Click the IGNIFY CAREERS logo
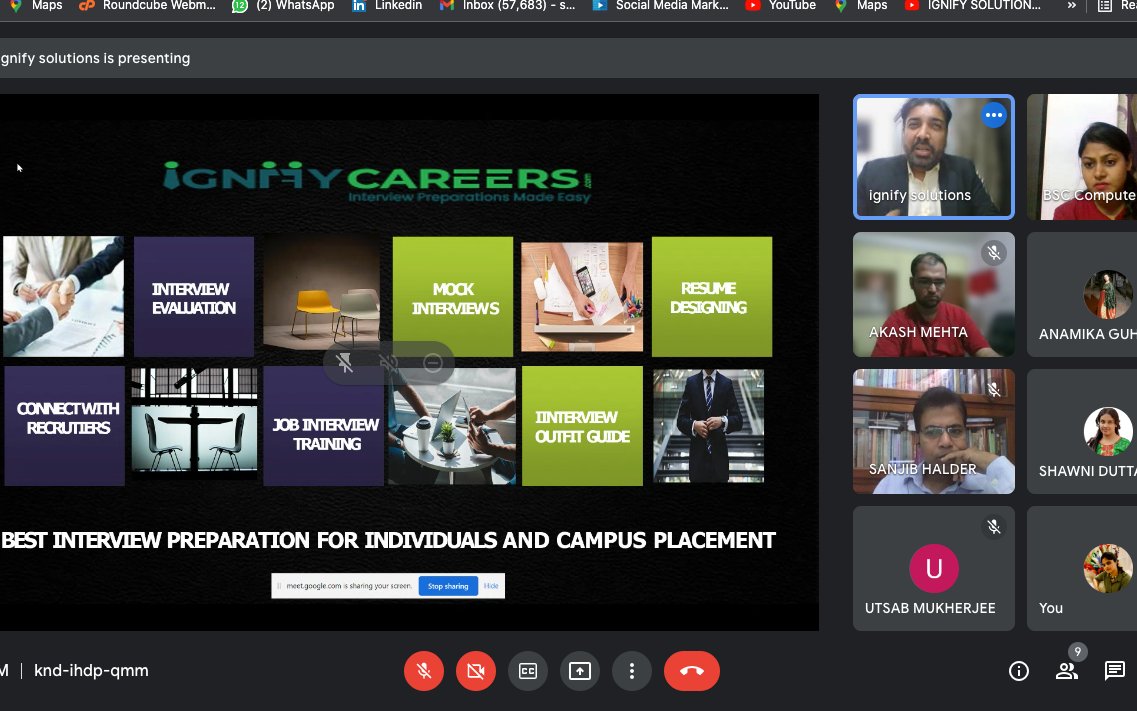The height and width of the screenshot is (711, 1137). [x=377, y=182]
